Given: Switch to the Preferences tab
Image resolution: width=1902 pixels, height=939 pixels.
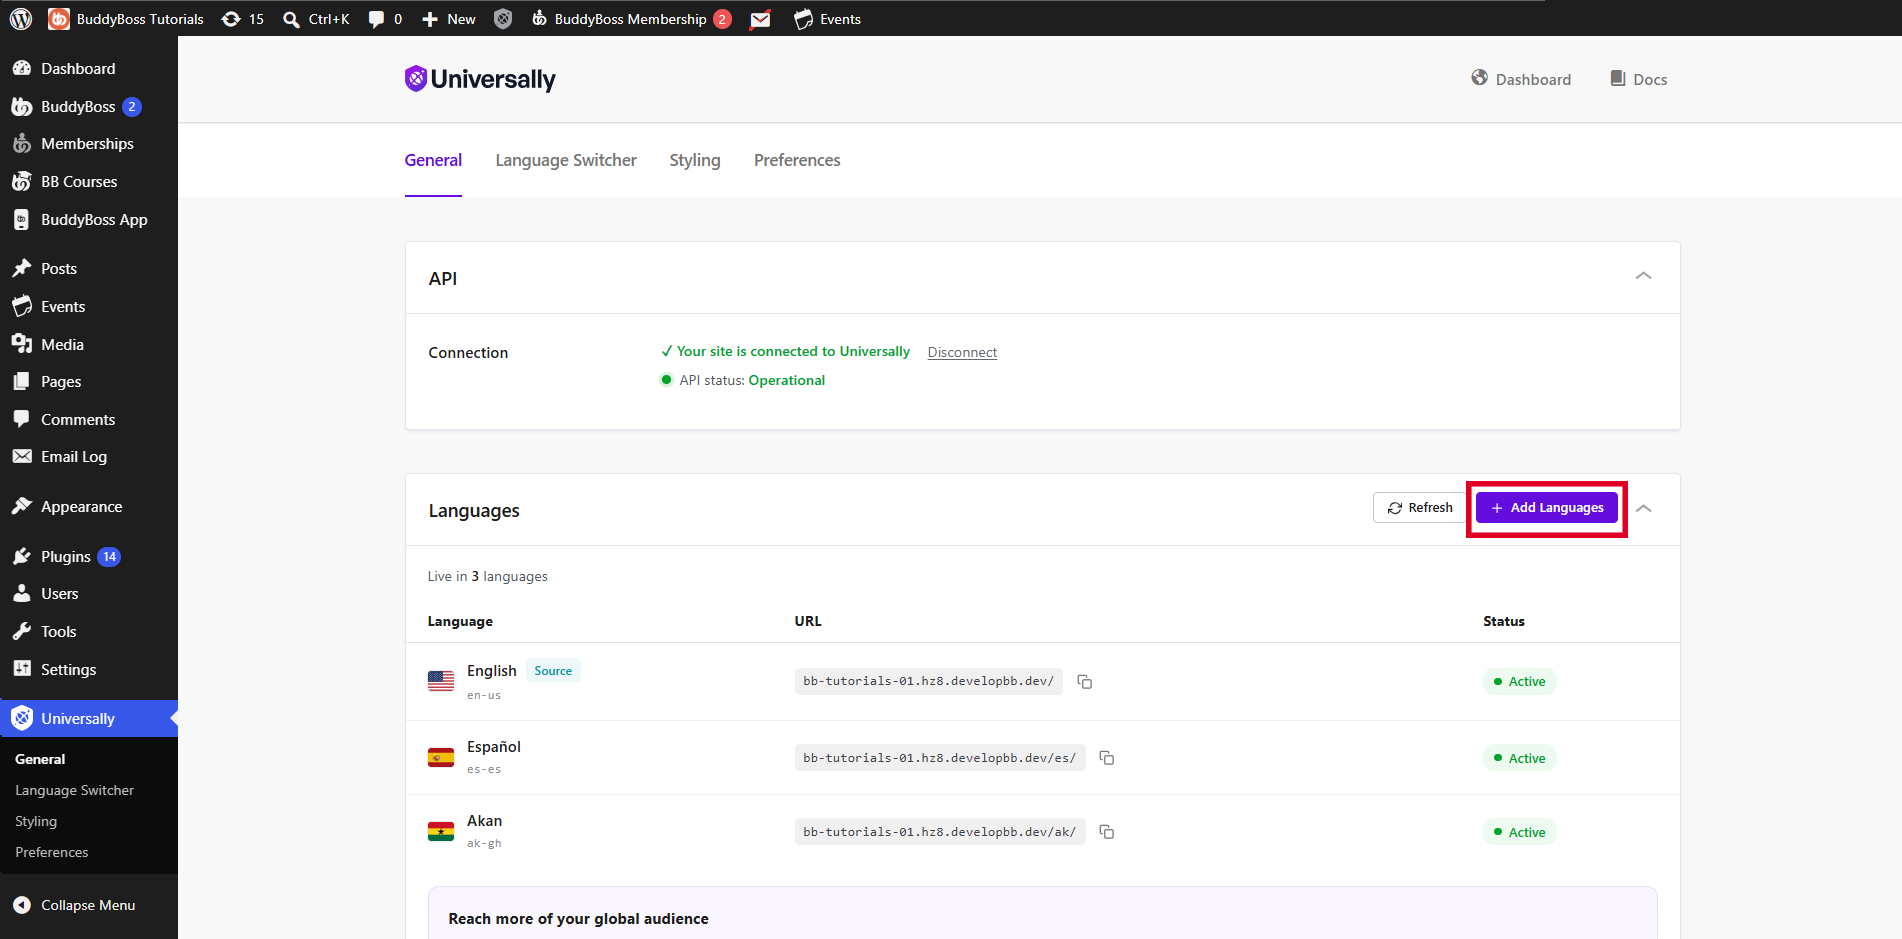Looking at the screenshot, I should coord(797,160).
